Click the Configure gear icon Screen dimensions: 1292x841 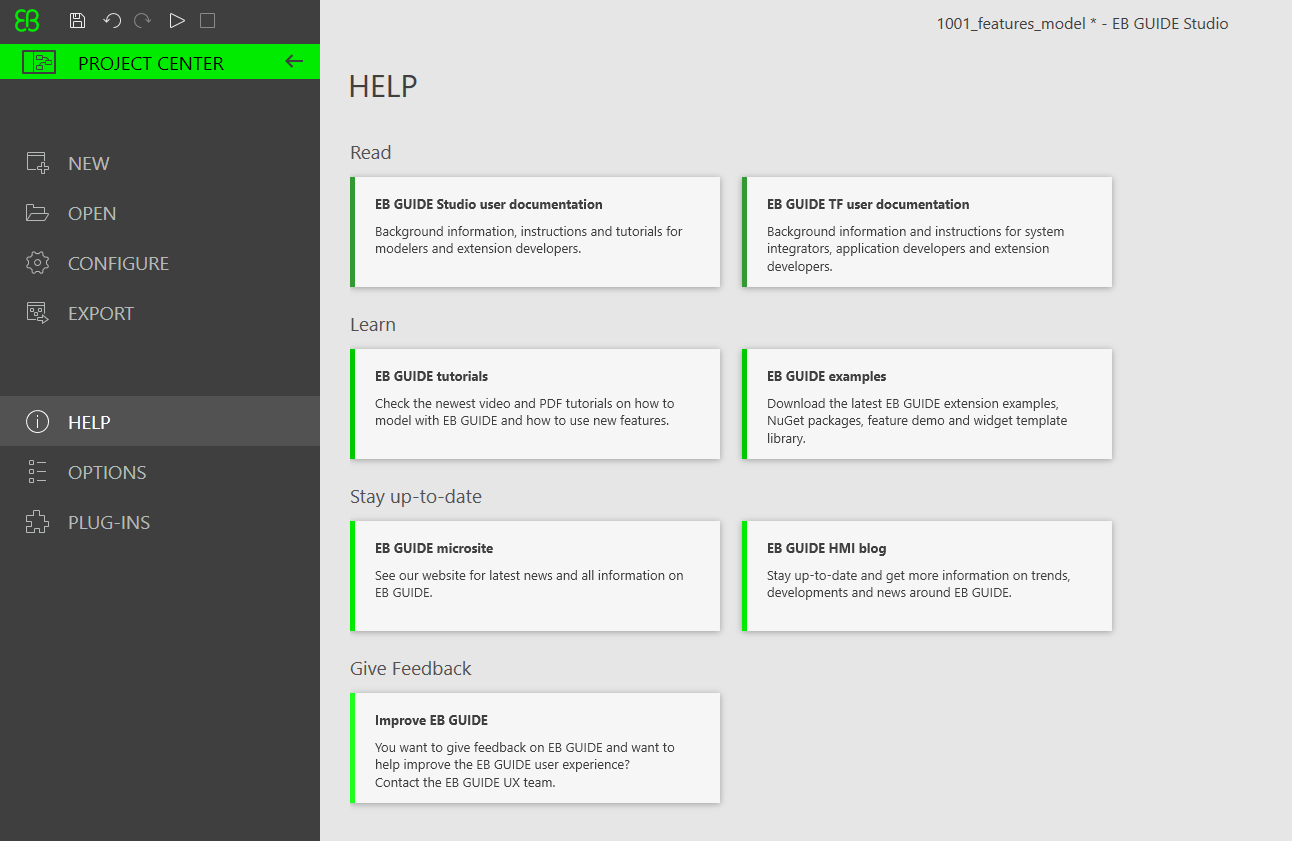point(37,263)
